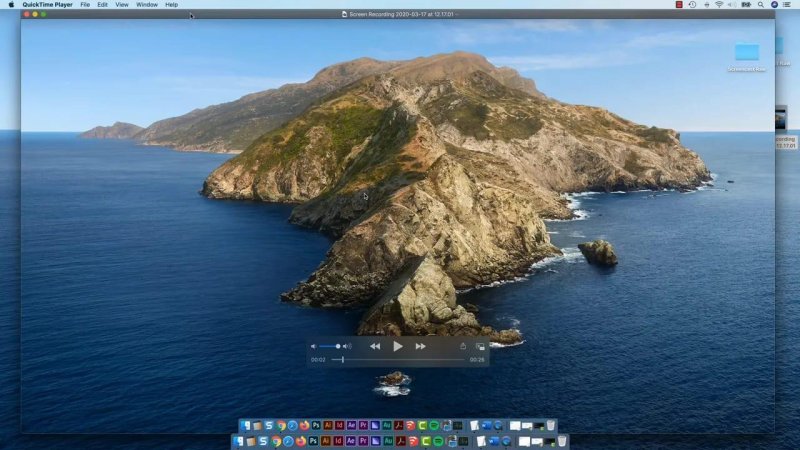Open the Edit menu
The image size is (800, 450).
click(x=103, y=5)
